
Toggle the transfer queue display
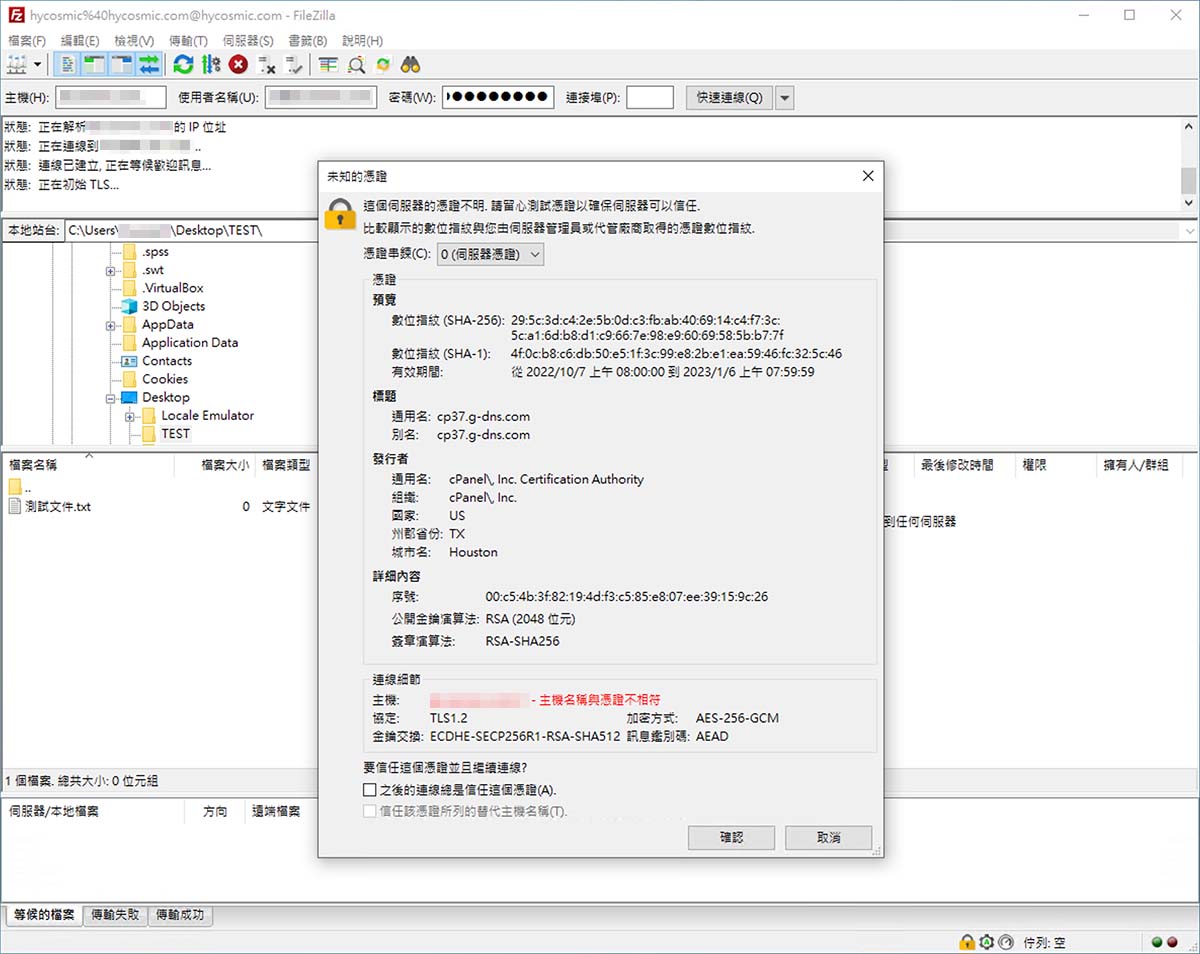pos(149,65)
